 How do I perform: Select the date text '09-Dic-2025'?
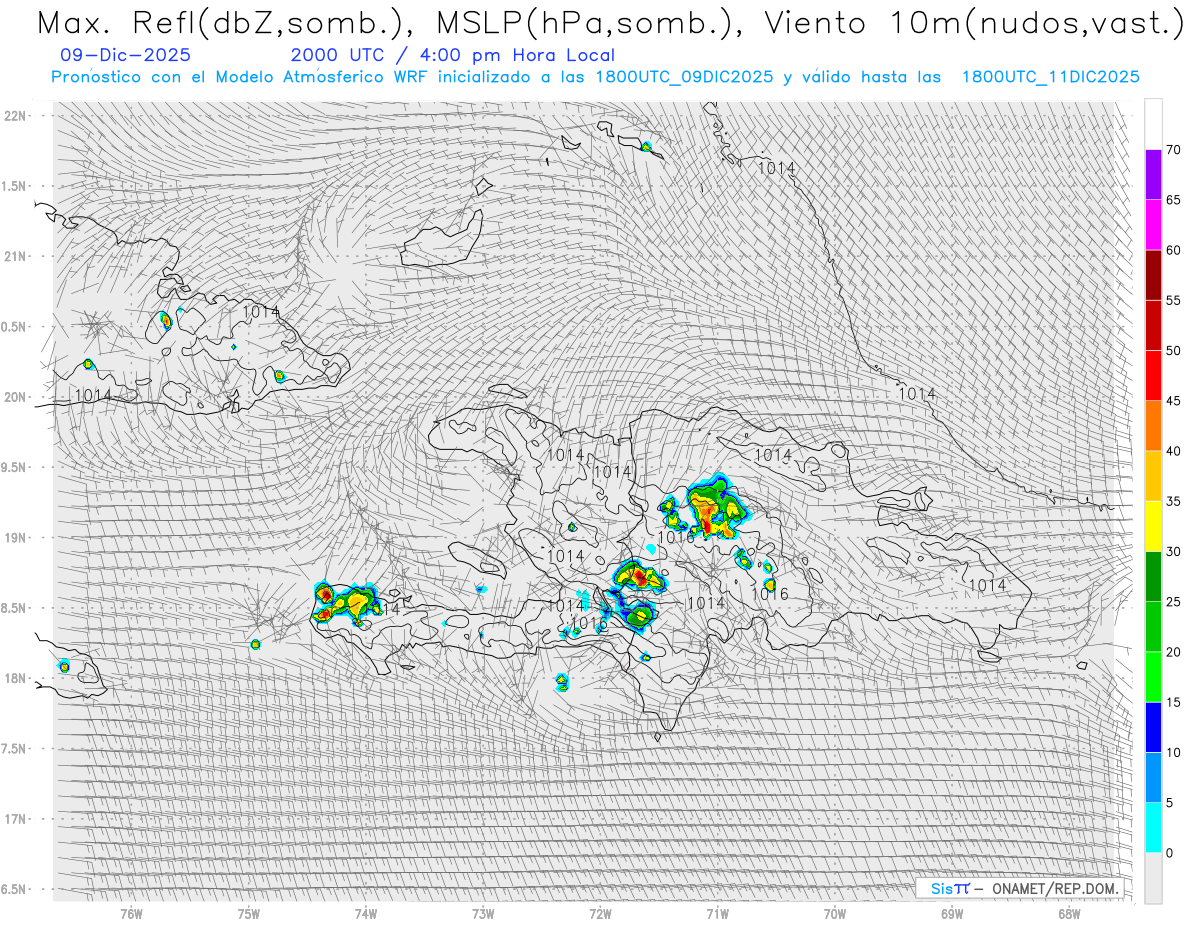125,55
